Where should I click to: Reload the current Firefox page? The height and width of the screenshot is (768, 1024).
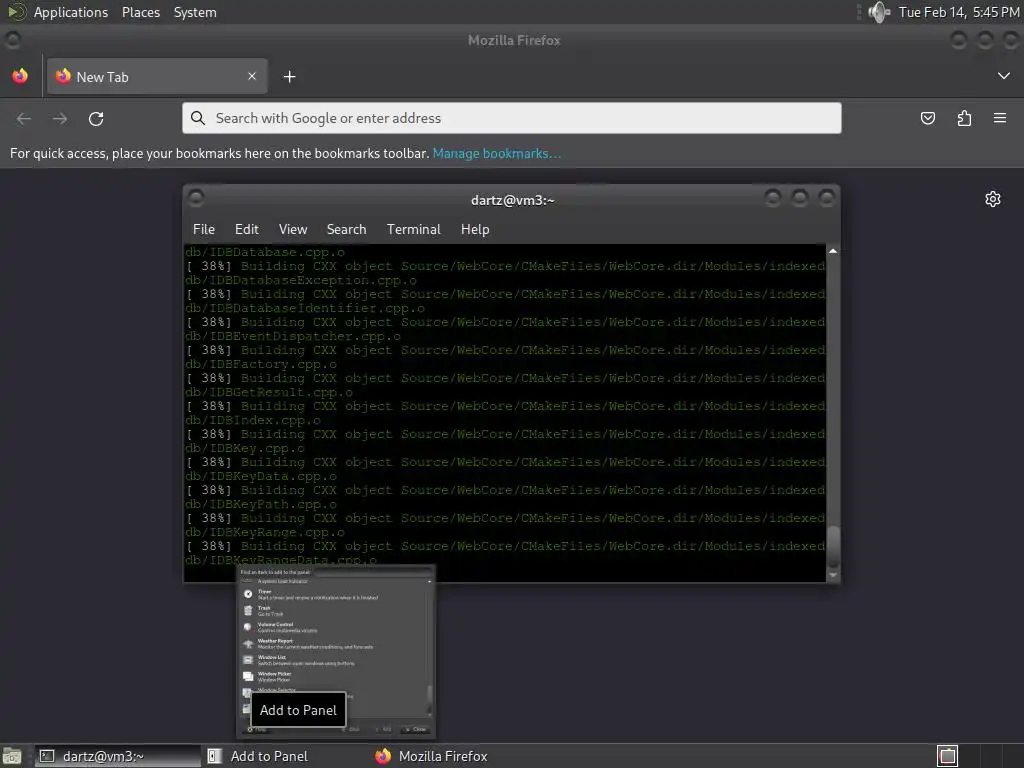click(x=96, y=118)
